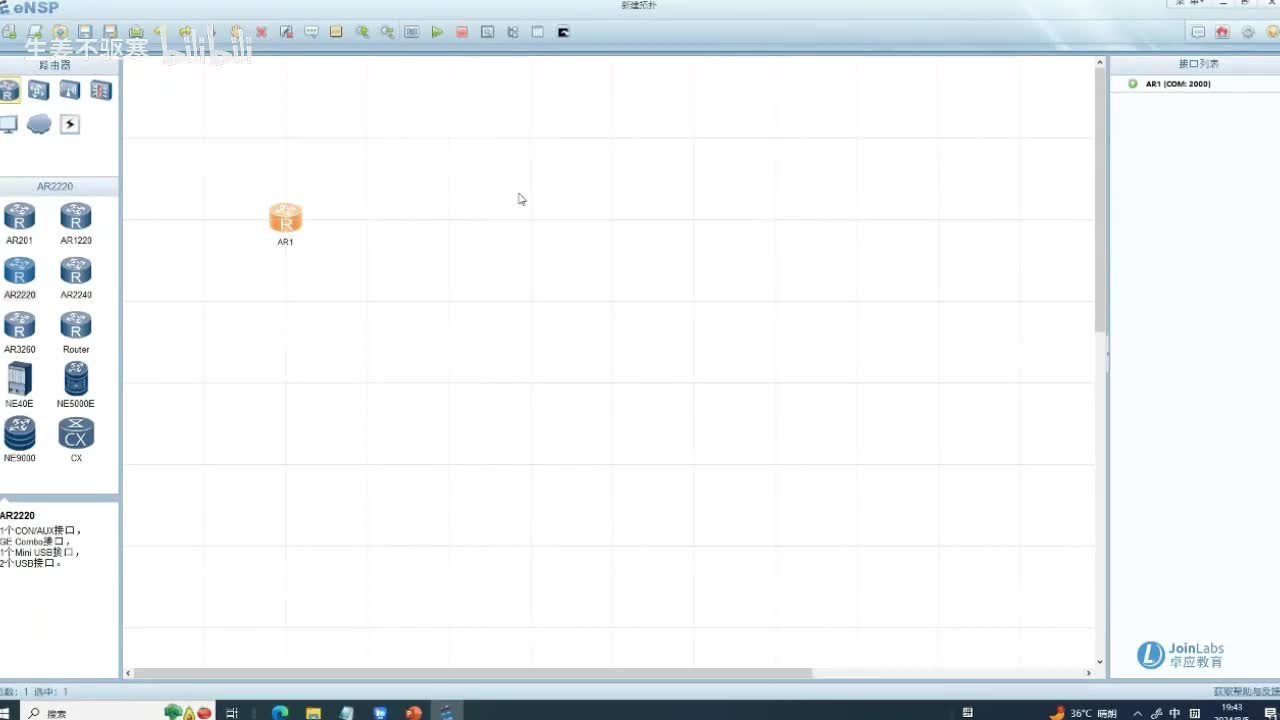
Task: Select the wireless WLAN device category icon
Action: [70, 91]
